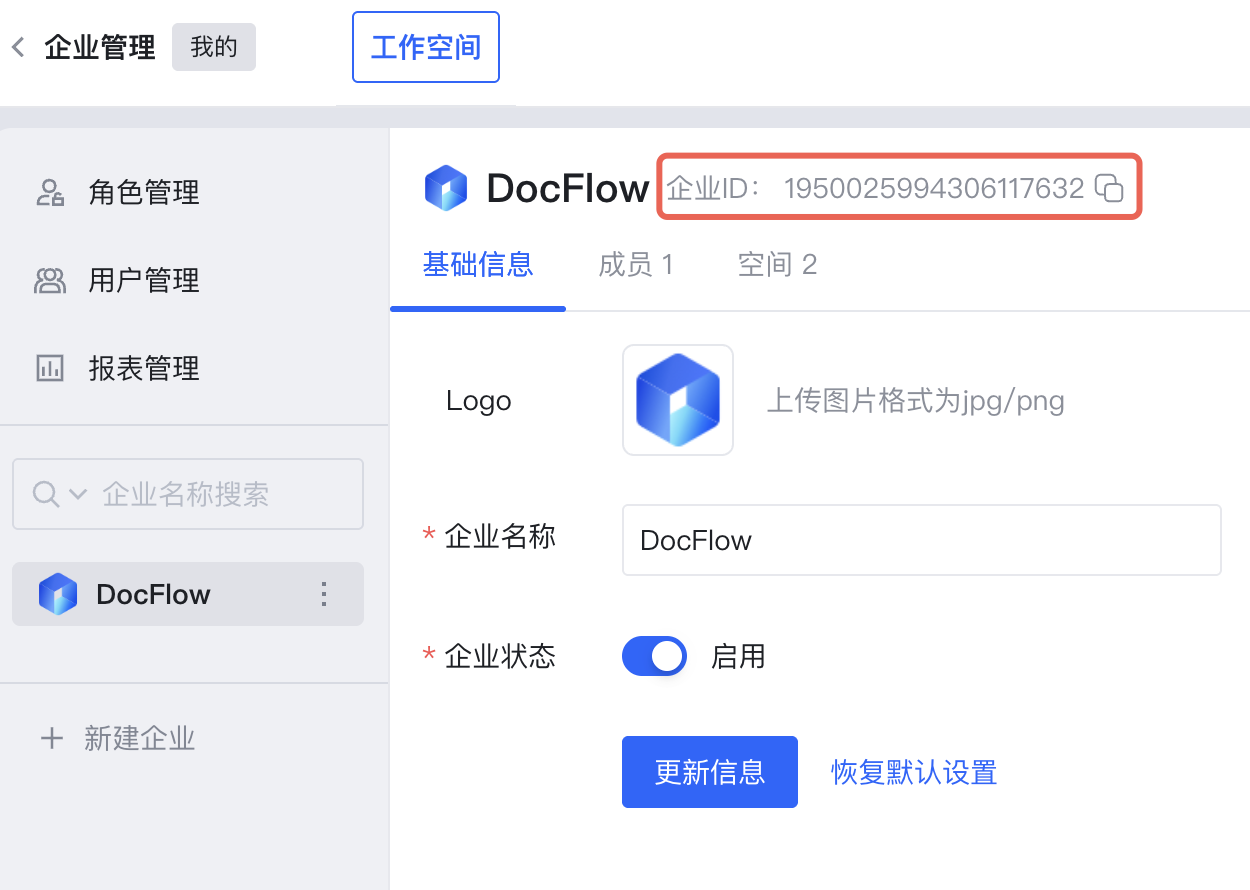Click the 报表管理 chart icon
This screenshot has width=1250, height=890.
click(x=50, y=368)
